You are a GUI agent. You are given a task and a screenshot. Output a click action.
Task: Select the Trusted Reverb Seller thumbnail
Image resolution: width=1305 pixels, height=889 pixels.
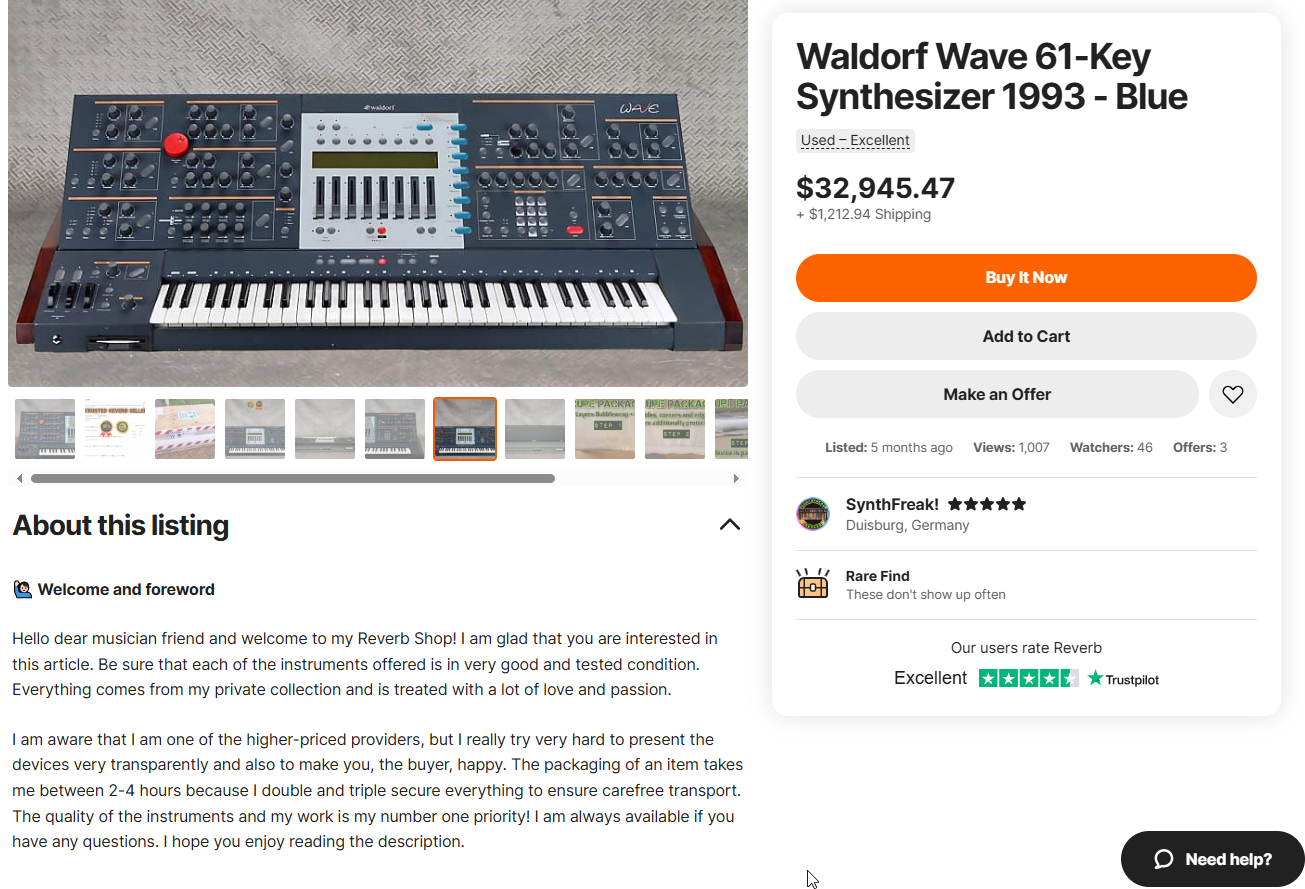pos(115,429)
